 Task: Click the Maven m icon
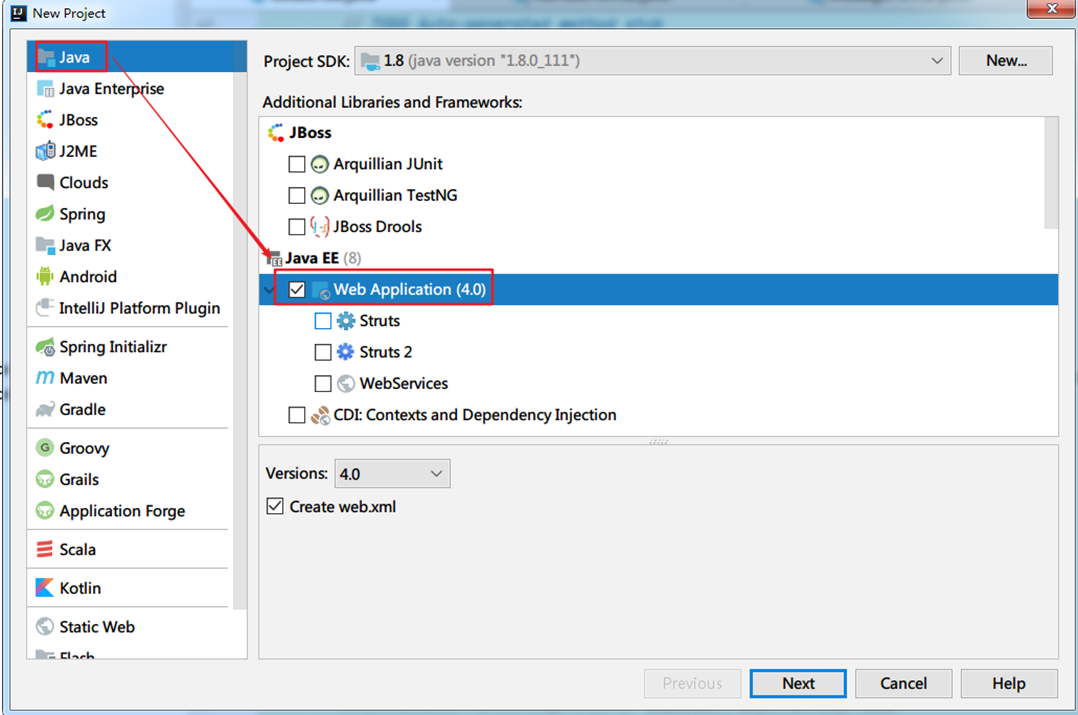[45, 377]
